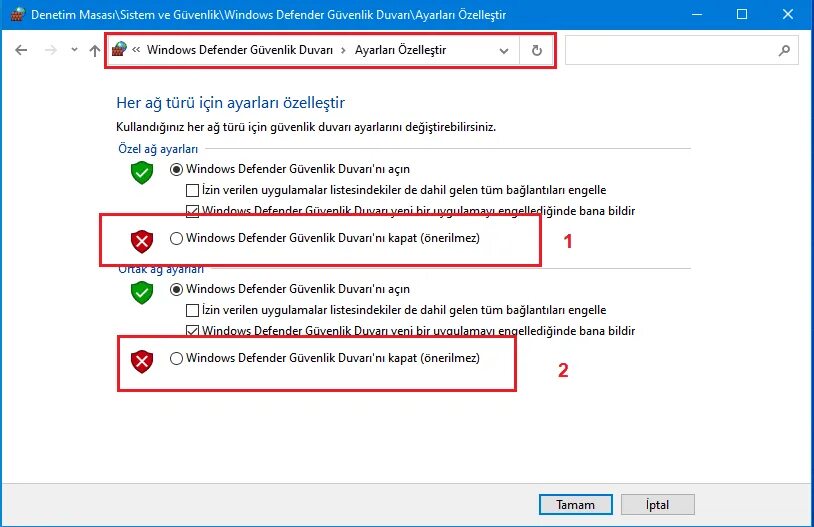Screen dimensions: 814x527
Task: Cancel changes with İptal button
Action: pos(658,505)
